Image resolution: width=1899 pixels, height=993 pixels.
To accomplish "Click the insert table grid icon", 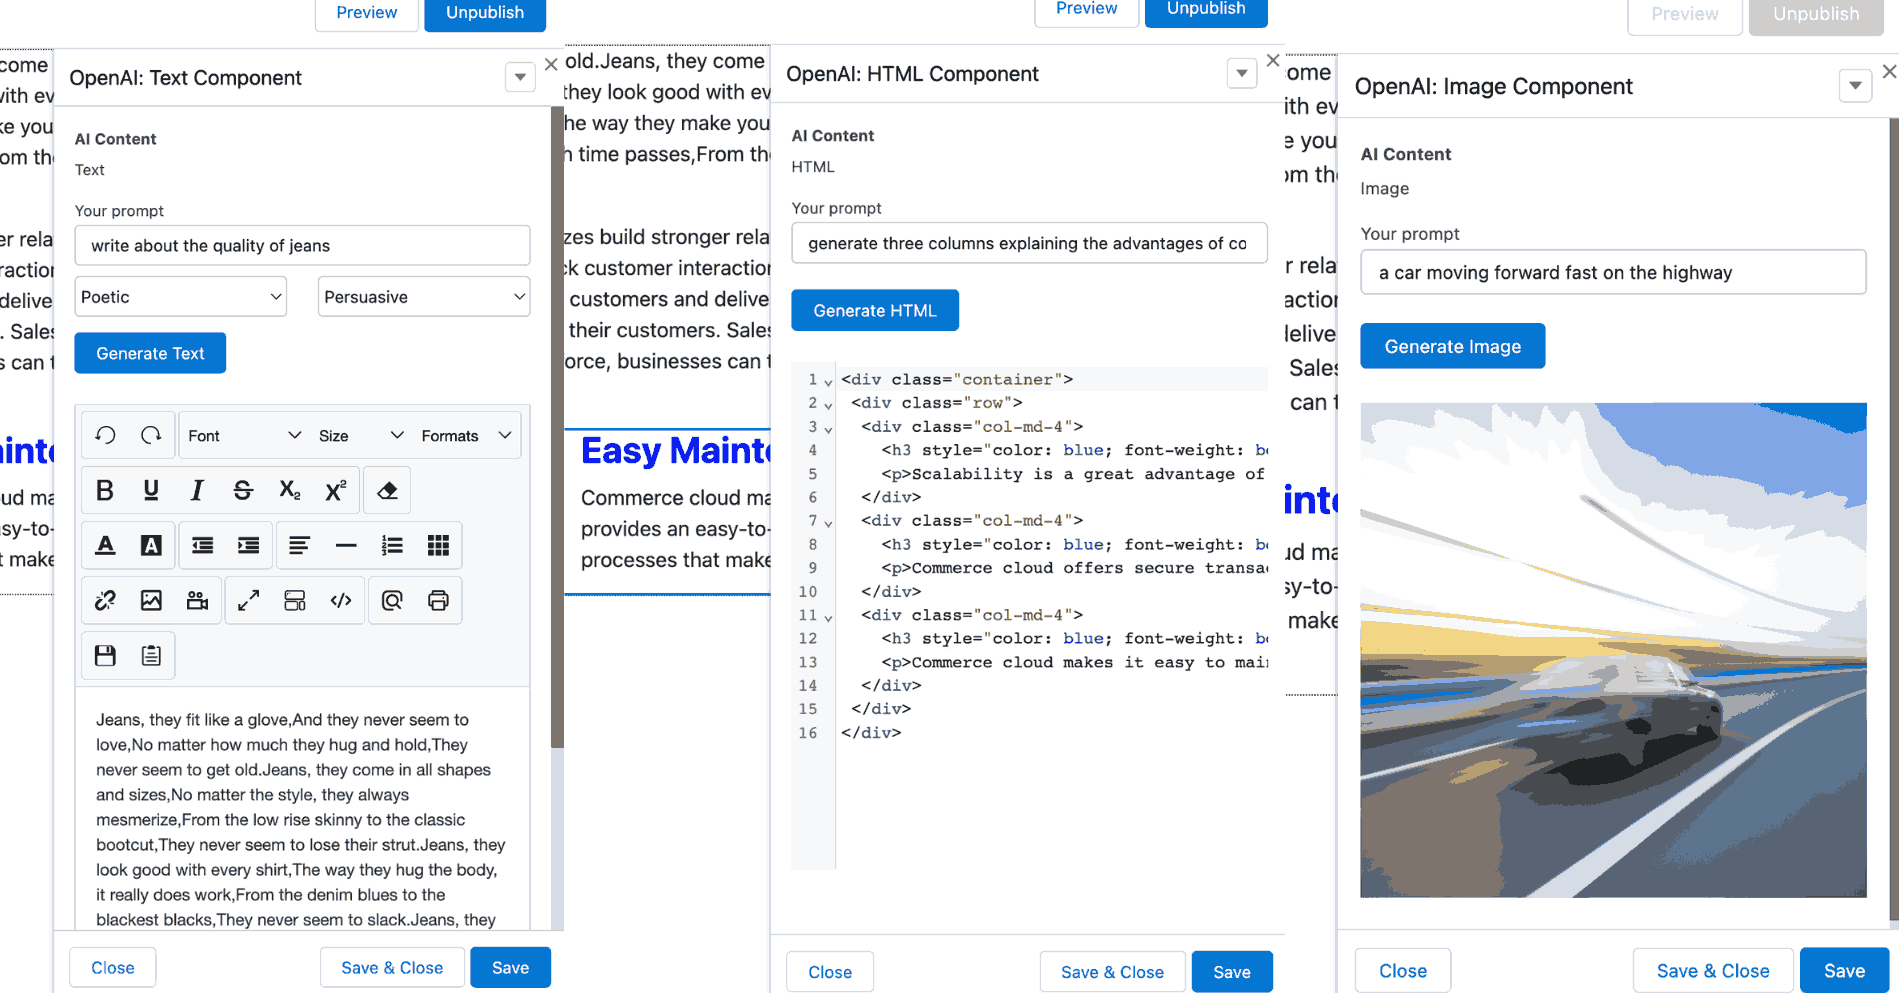I will point(438,545).
